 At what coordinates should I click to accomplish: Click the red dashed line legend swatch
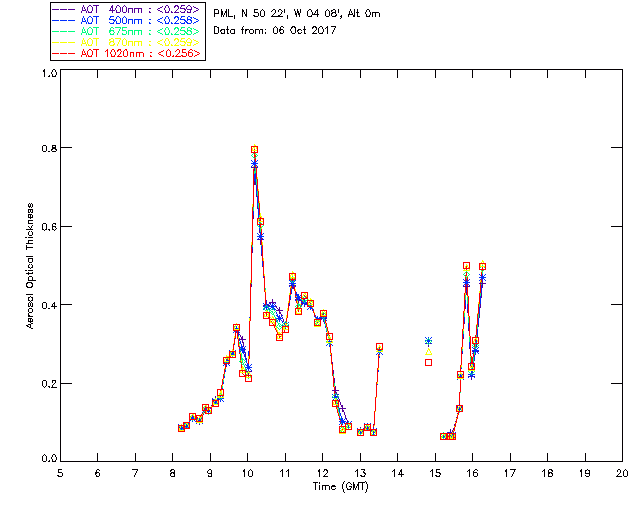coord(64,53)
